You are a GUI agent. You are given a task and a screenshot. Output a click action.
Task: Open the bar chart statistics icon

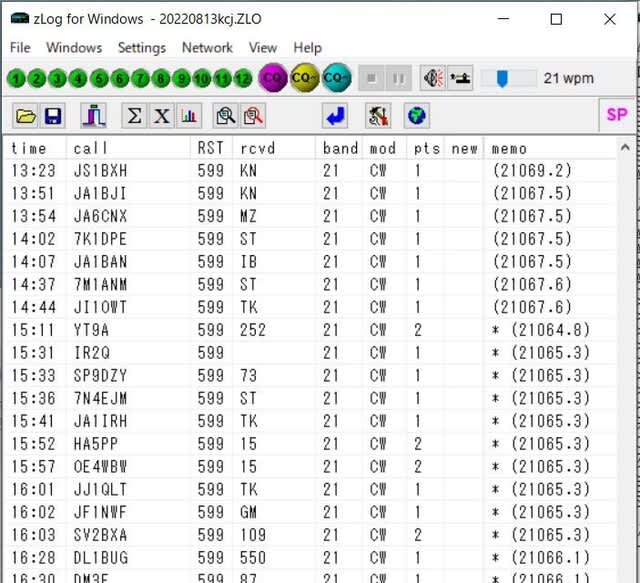pyautogui.click(x=188, y=116)
